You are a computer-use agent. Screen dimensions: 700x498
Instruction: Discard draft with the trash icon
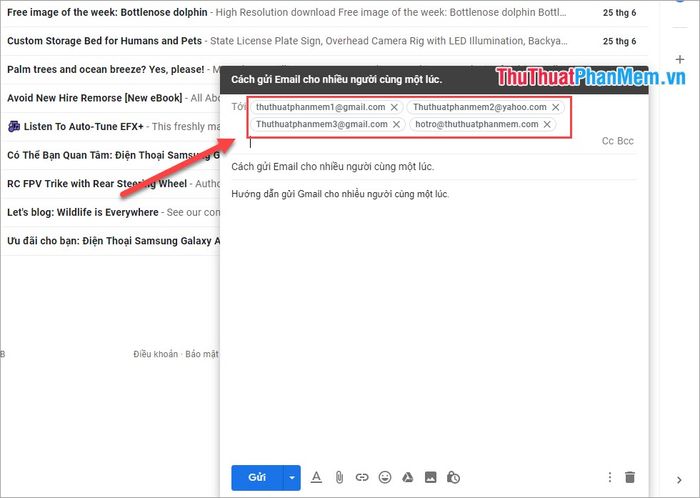(x=630, y=477)
